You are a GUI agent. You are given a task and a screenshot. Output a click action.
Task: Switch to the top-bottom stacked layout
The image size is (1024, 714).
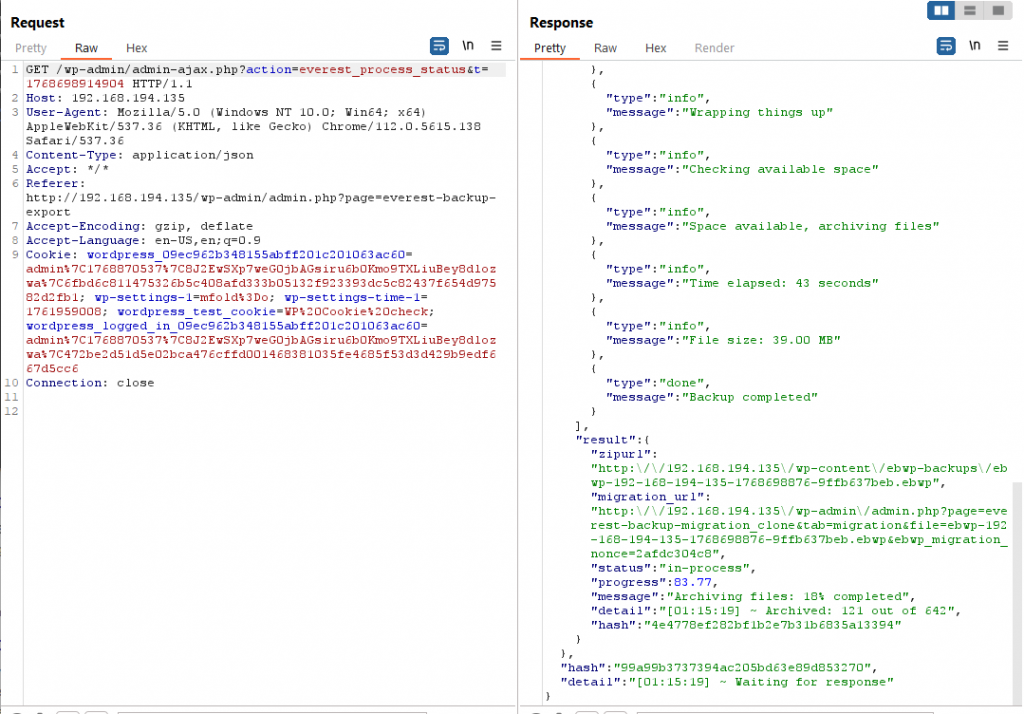click(969, 11)
